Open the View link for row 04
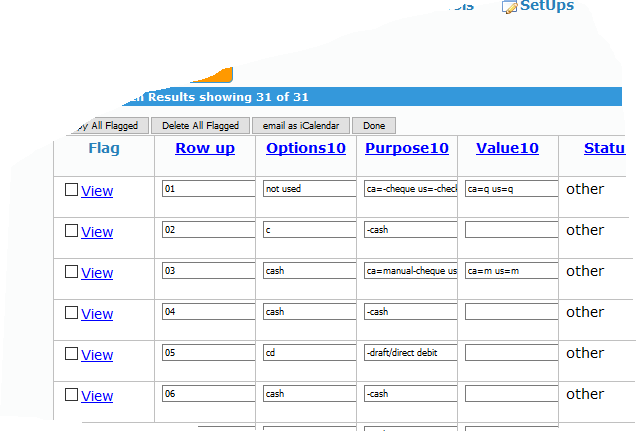The image size is (636, 431). (97, 314)
